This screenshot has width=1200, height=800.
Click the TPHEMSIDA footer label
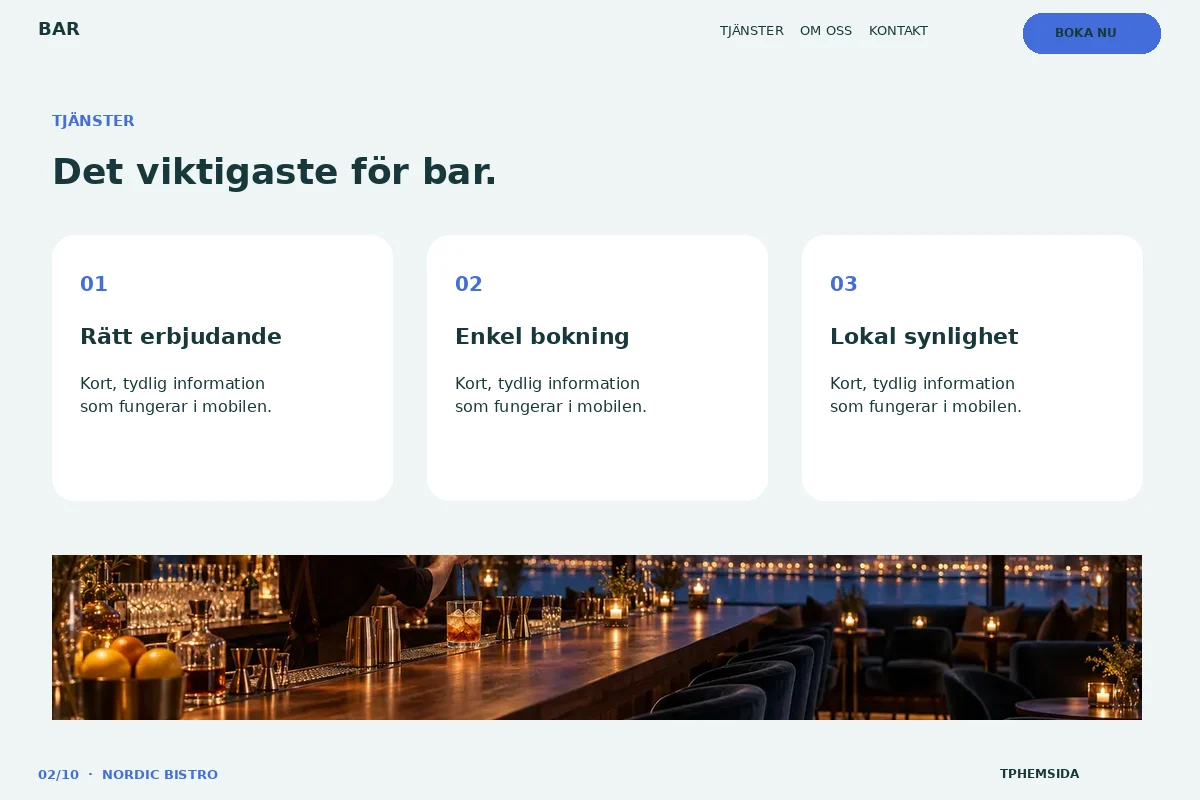tap(1039, 774)
